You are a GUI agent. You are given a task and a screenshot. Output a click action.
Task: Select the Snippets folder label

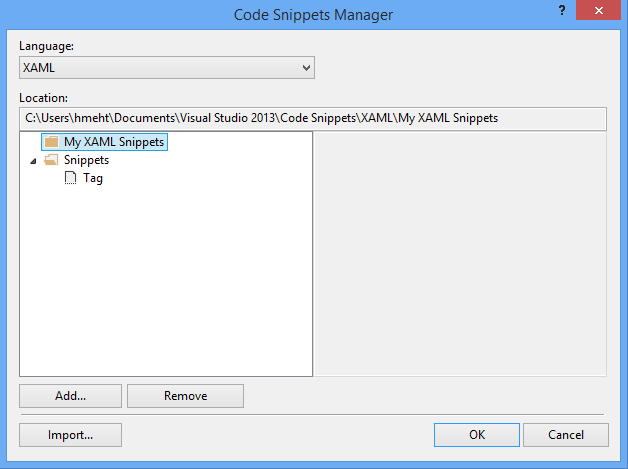(87, 160)
